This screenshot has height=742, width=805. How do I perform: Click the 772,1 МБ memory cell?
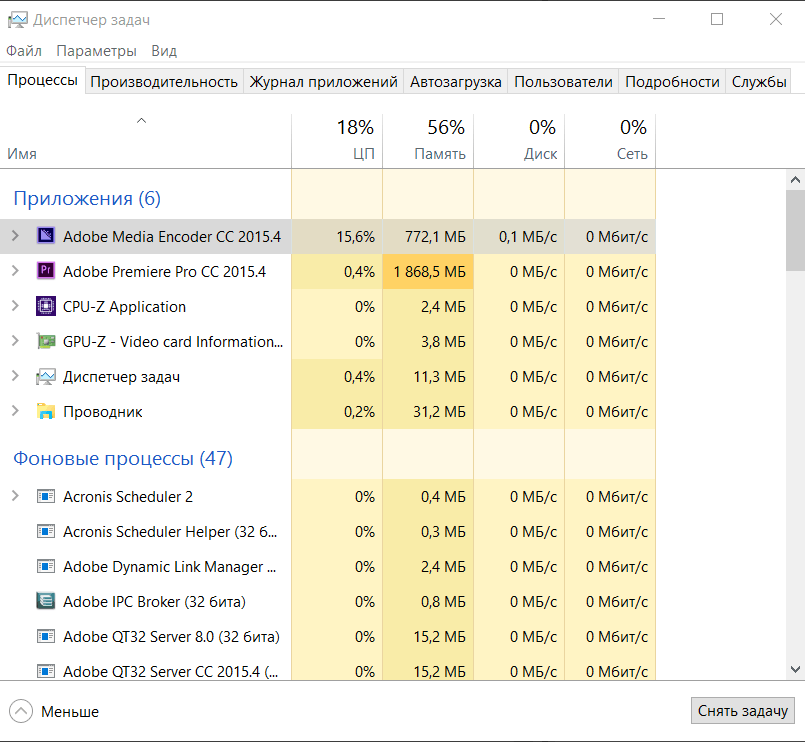(428, 236)
